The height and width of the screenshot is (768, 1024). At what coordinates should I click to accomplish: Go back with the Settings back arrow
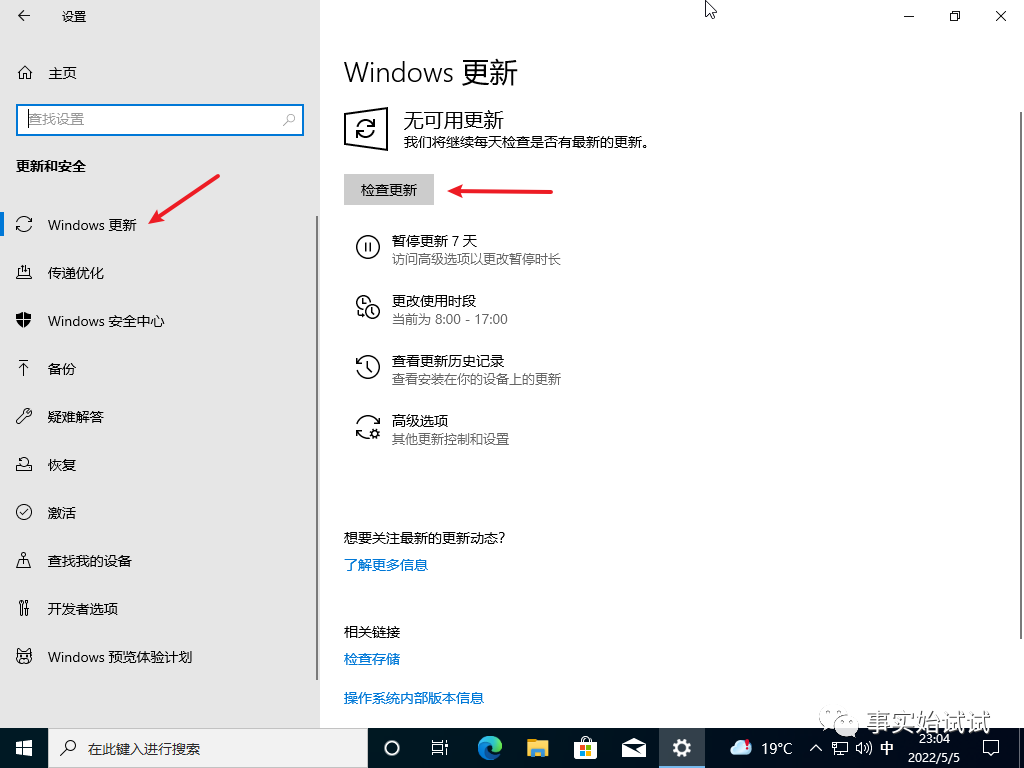[24, 16]
